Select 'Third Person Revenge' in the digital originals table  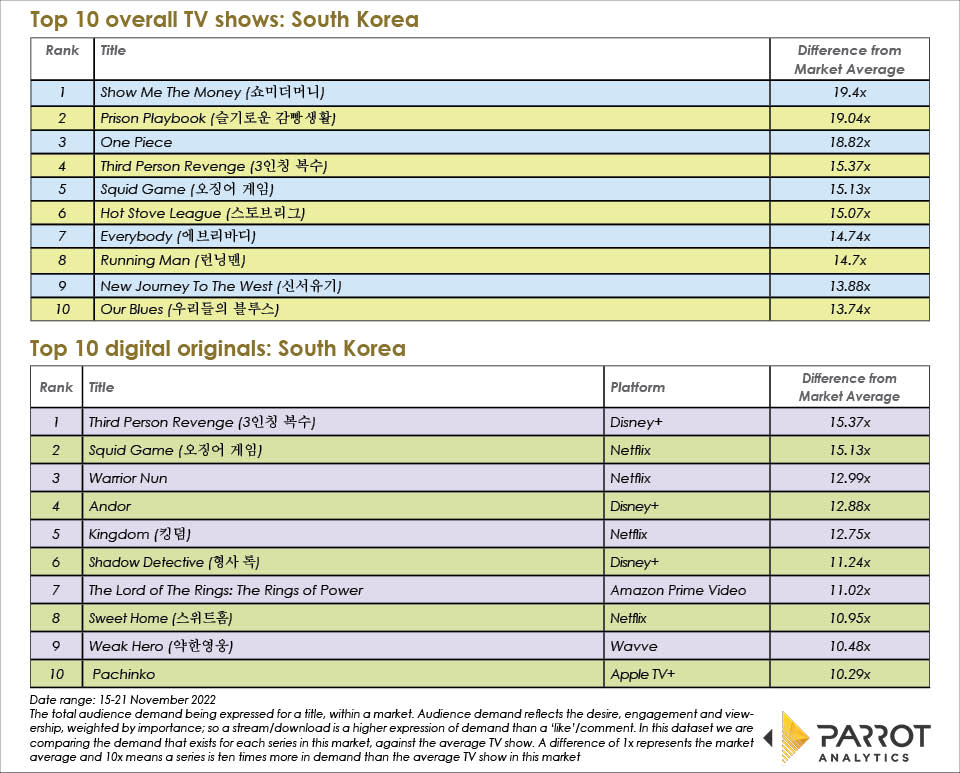[x=202, y=422]
